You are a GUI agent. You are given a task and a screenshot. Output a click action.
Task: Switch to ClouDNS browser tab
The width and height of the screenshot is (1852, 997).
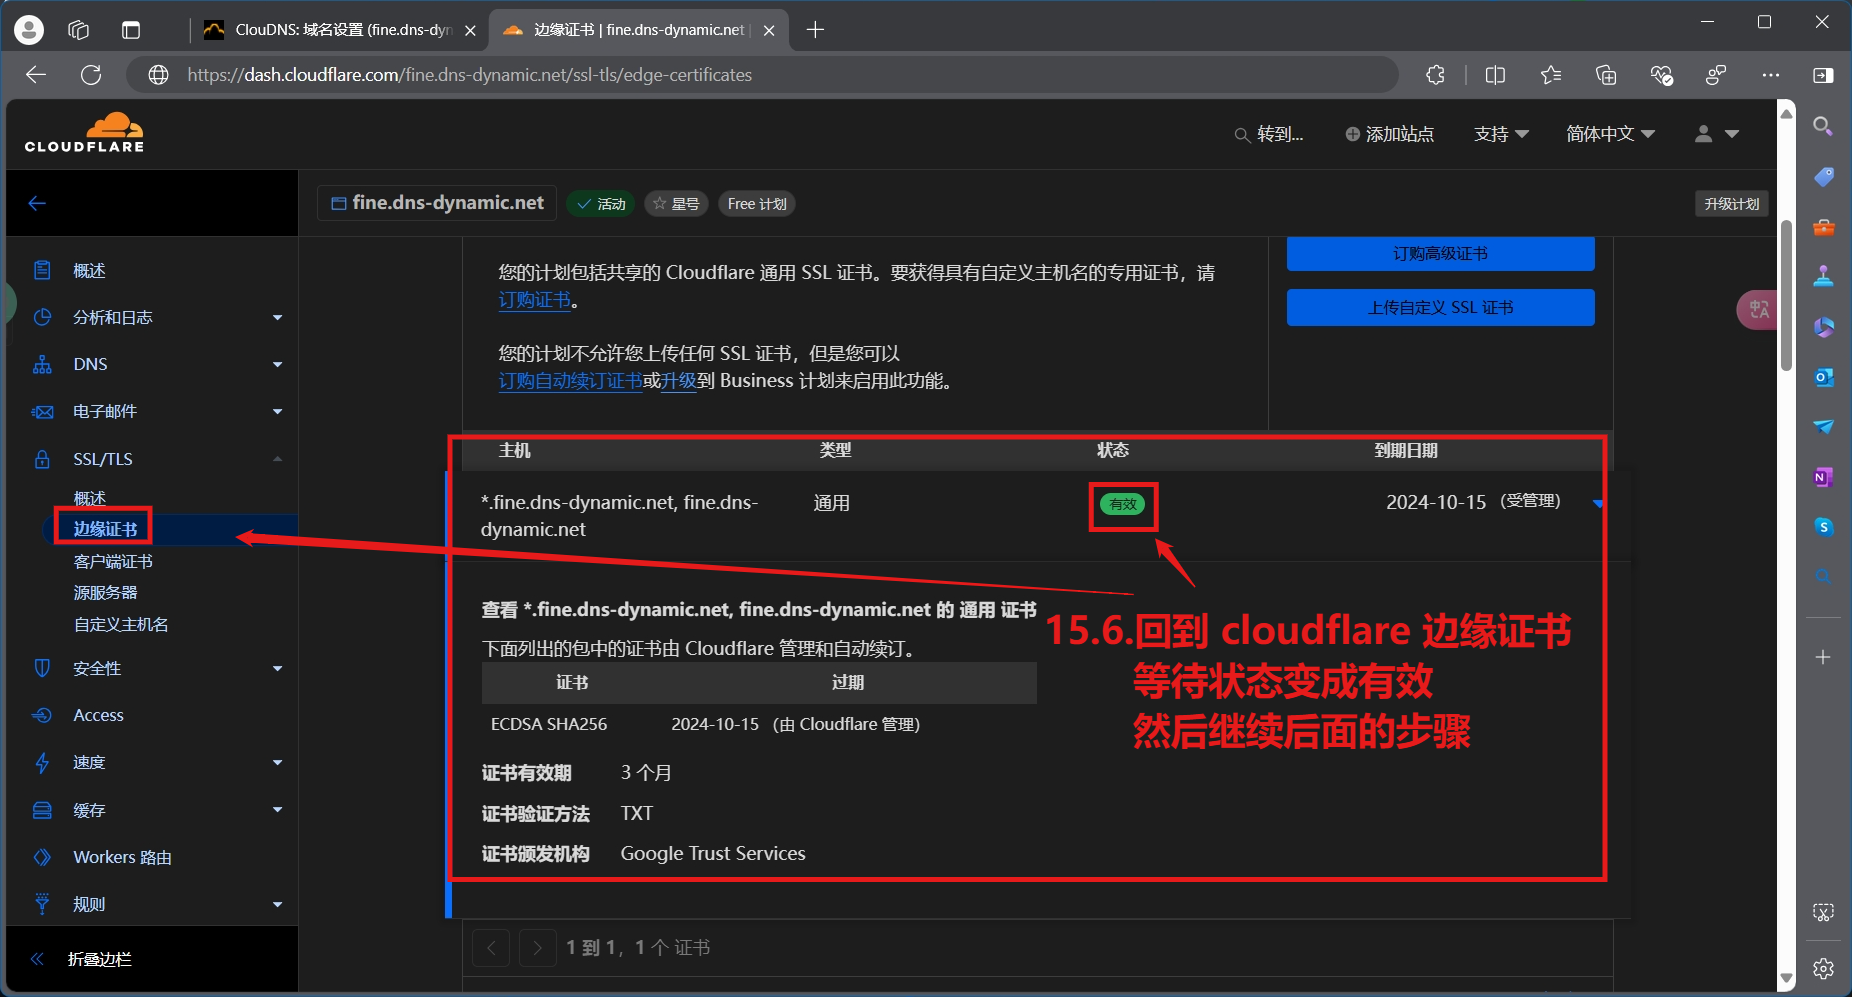tap(338, 30)
